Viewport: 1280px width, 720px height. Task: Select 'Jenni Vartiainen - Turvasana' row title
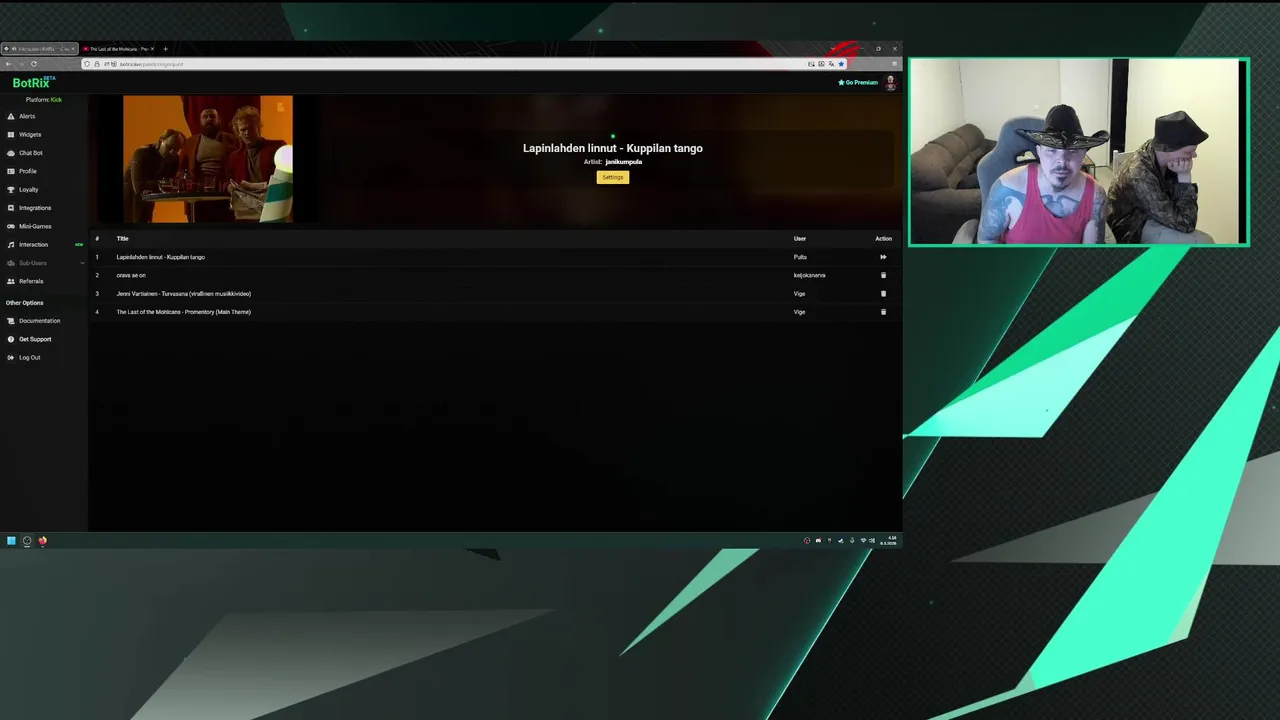click(x=183, y=294)
